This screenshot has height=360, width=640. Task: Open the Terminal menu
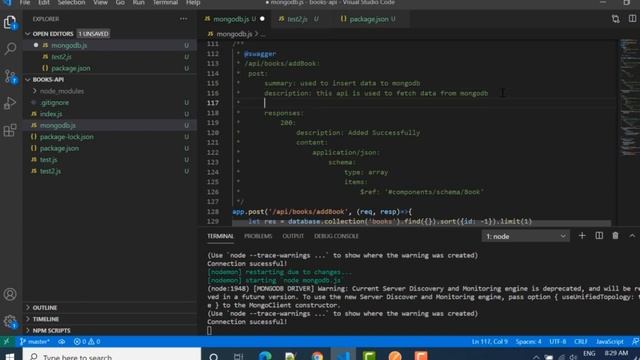pos(165,3)
